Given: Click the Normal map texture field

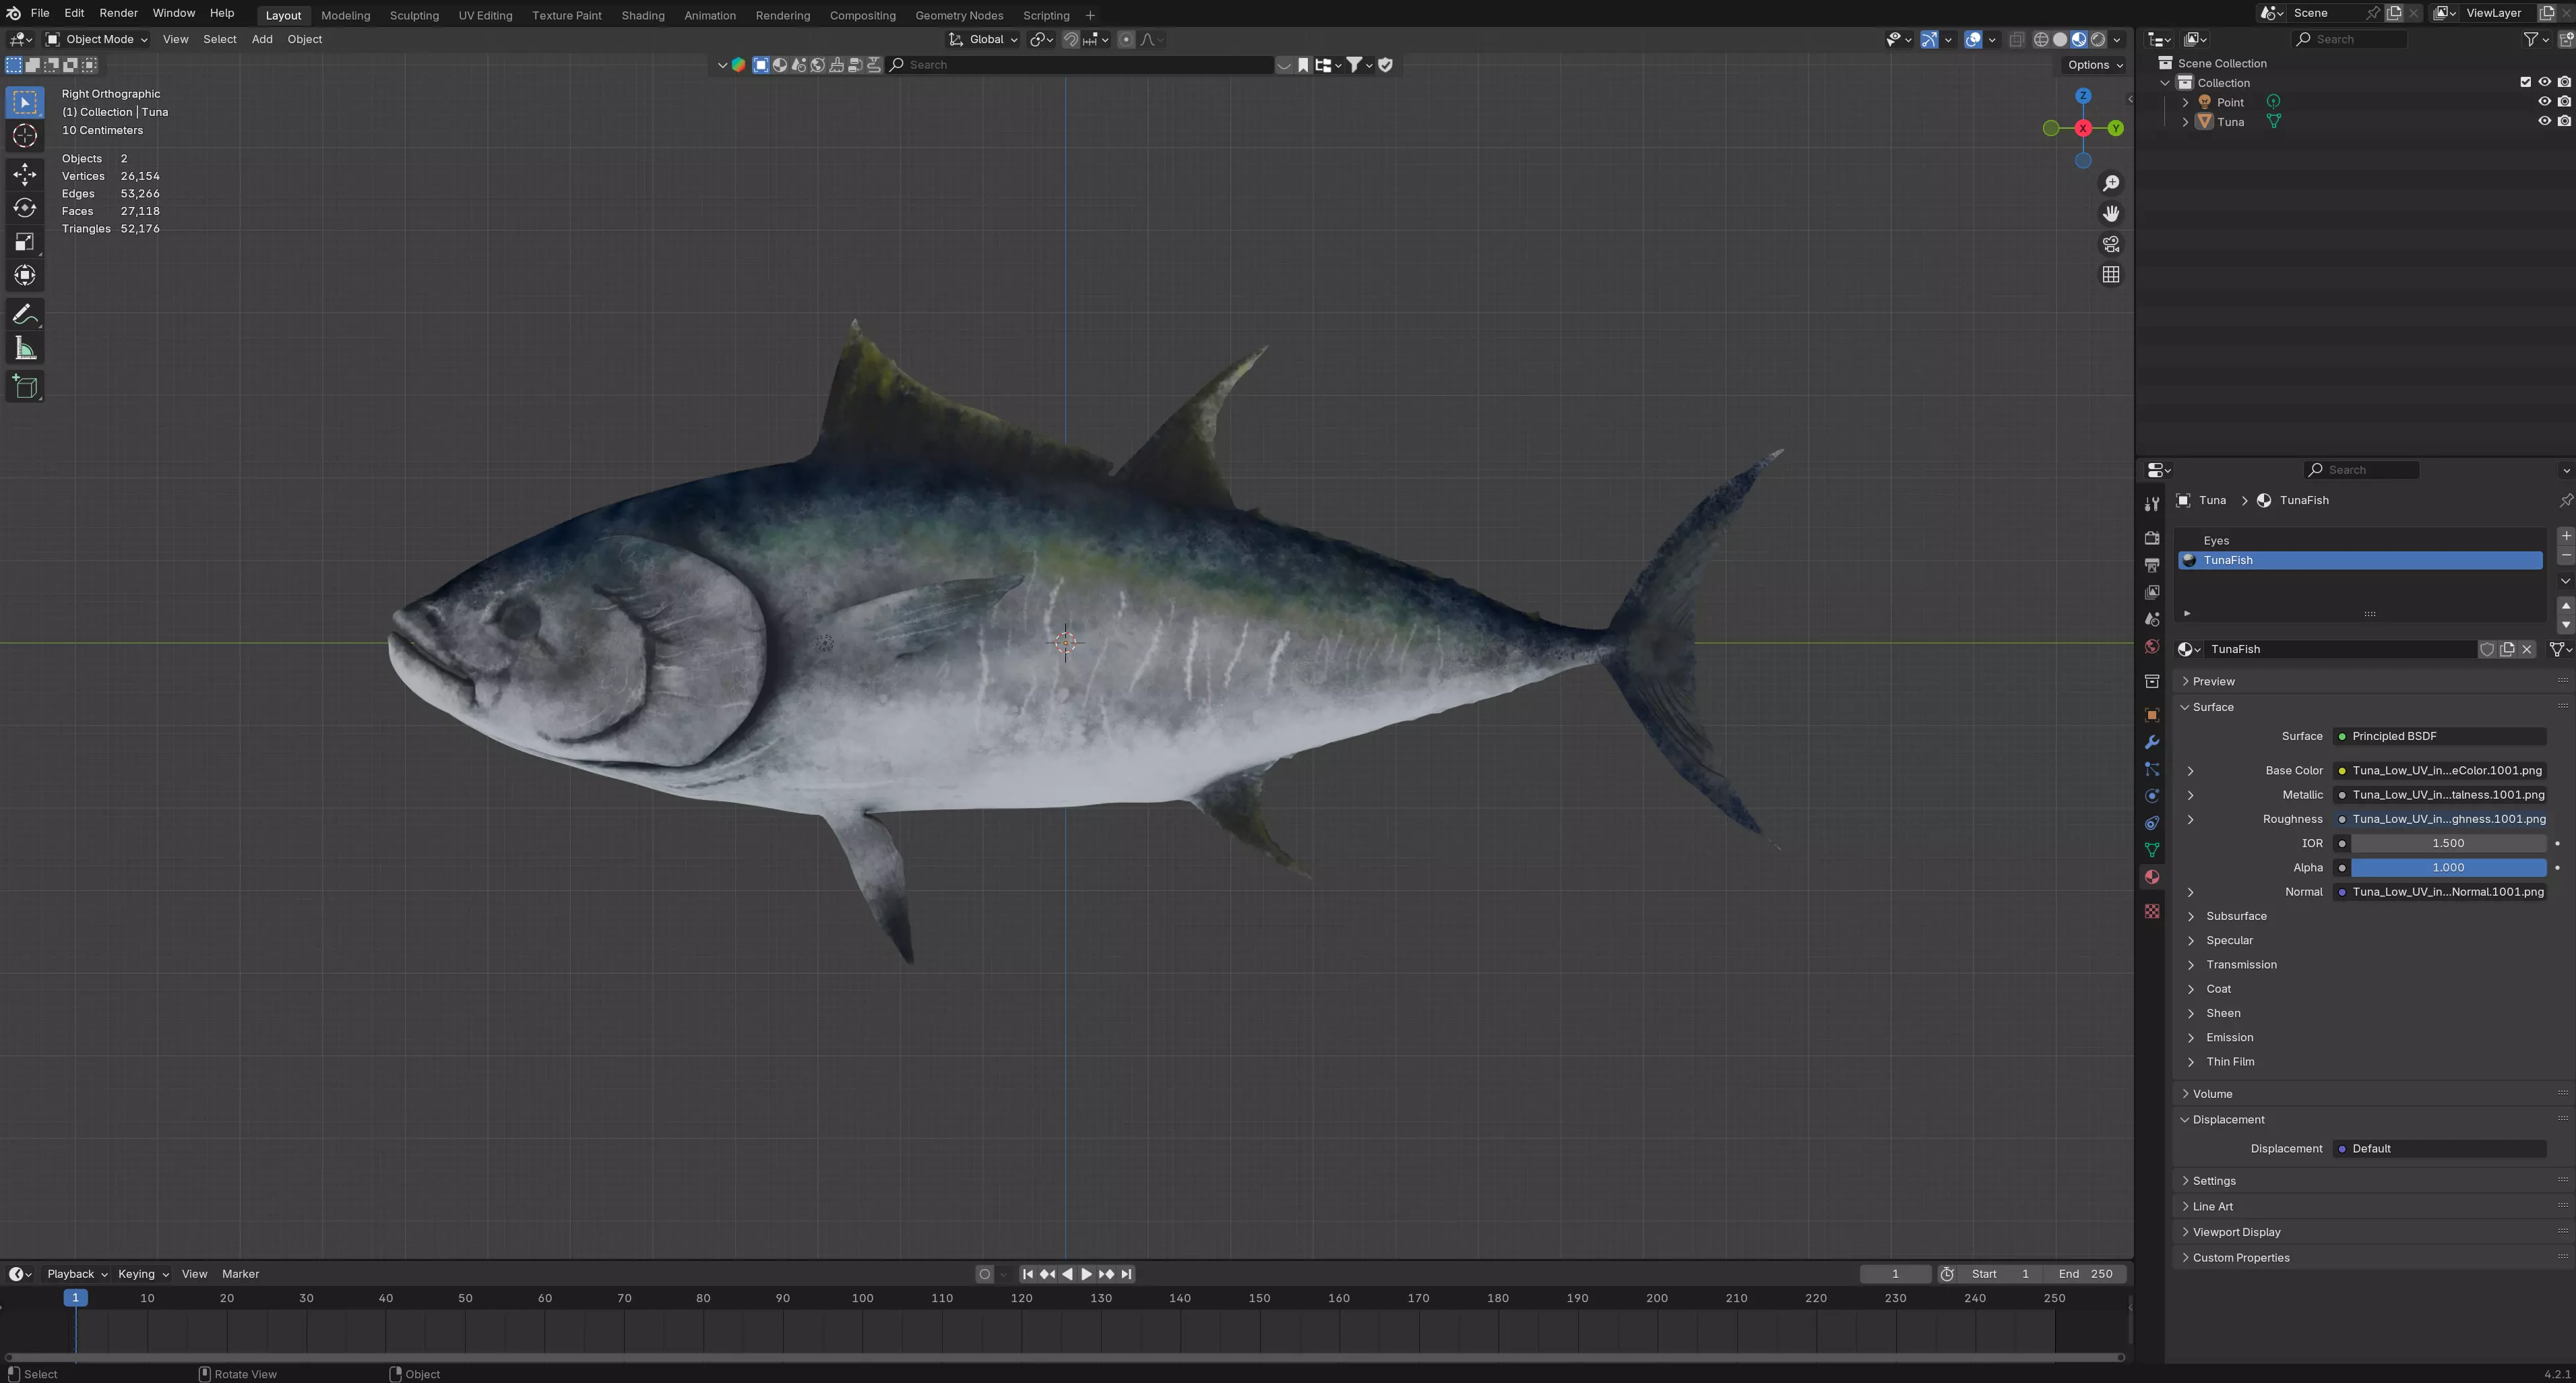Looking at the screenshot, I should coord(2439,892).
